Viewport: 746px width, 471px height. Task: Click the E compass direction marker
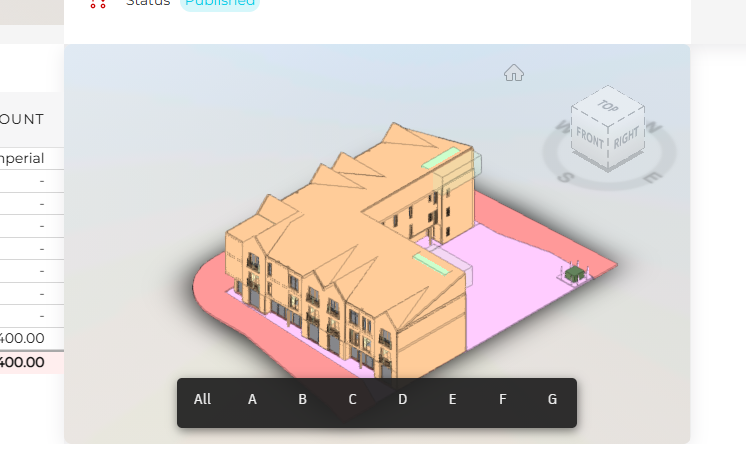pos(652,177)
